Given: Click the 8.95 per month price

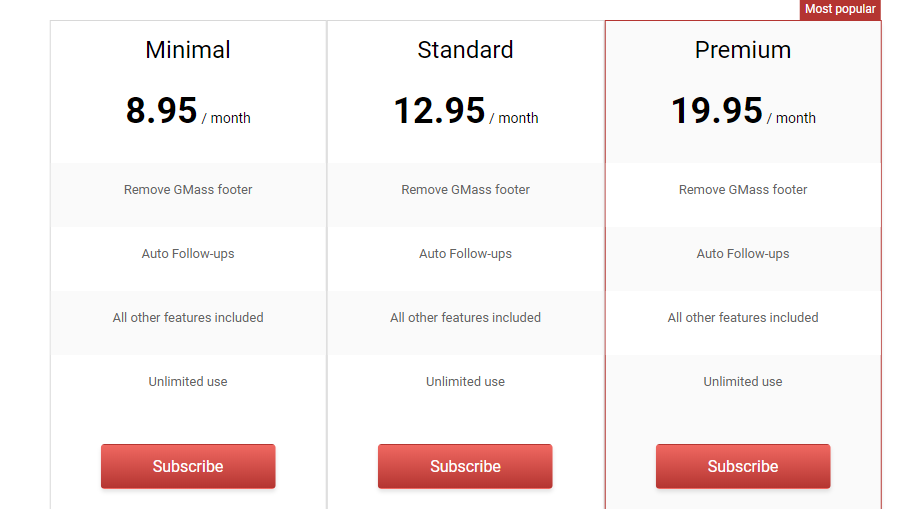Looking at the screenshot, I should pyautogui.click(x=188, y=111).
